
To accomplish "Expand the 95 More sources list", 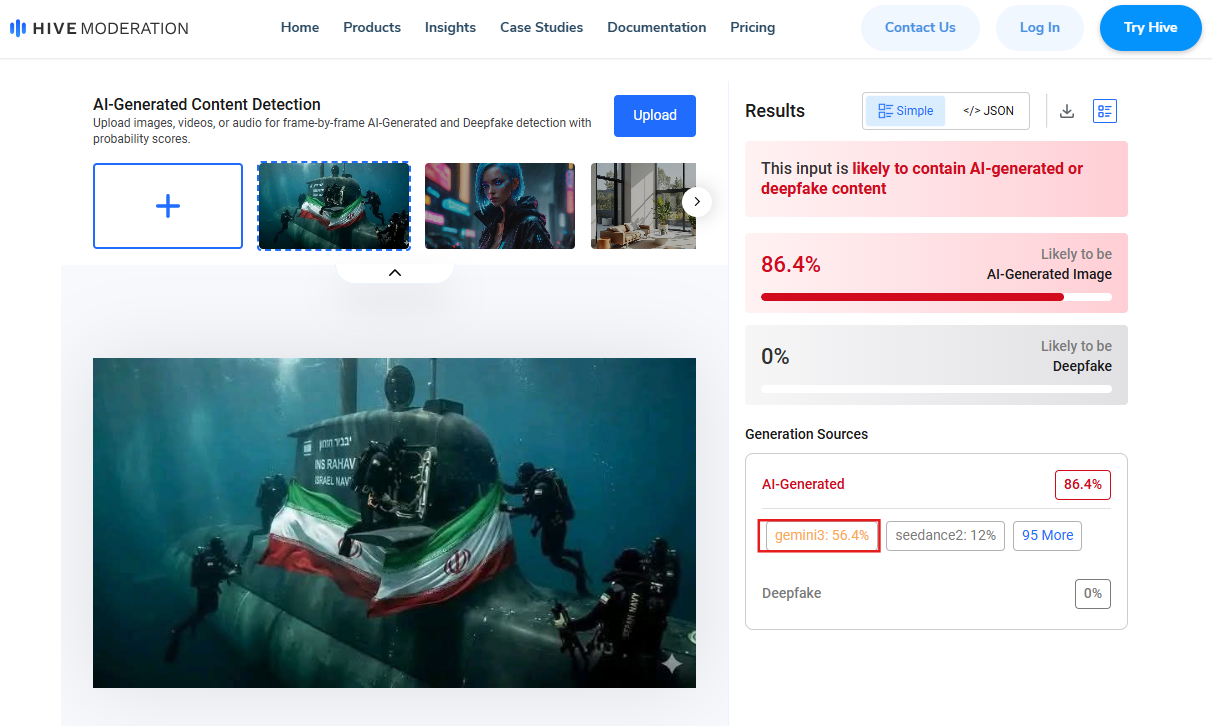I will (1047, 535).
